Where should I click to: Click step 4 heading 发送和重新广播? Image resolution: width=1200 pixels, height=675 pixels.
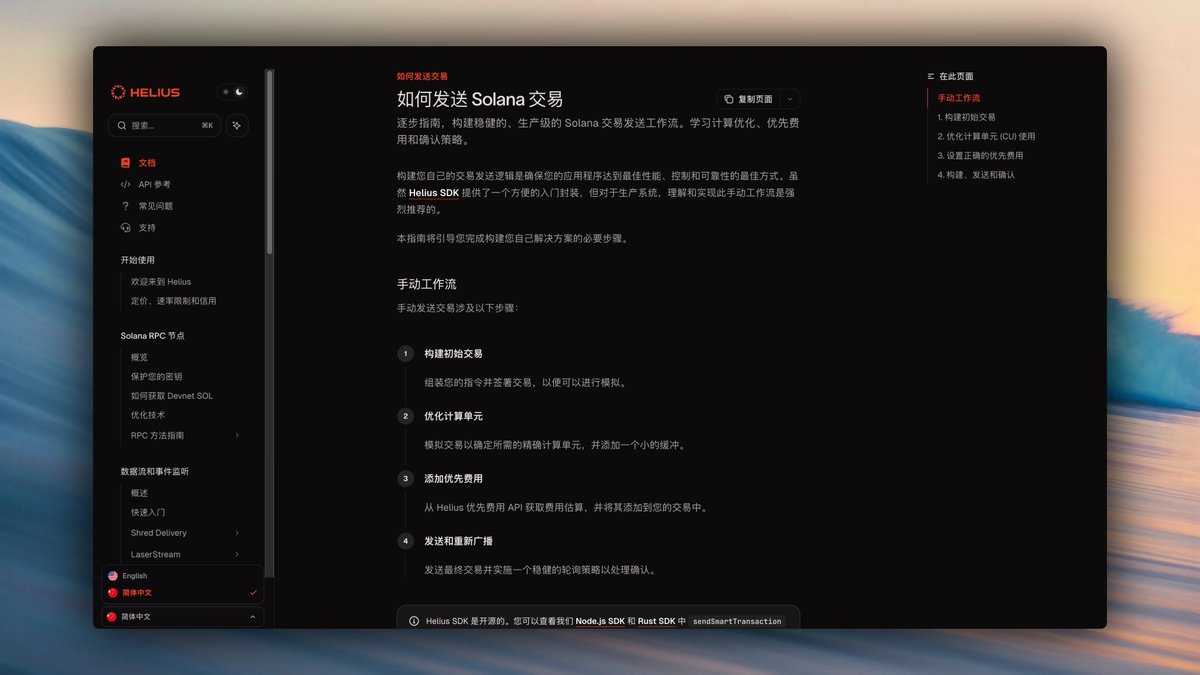tap(458, 541)
